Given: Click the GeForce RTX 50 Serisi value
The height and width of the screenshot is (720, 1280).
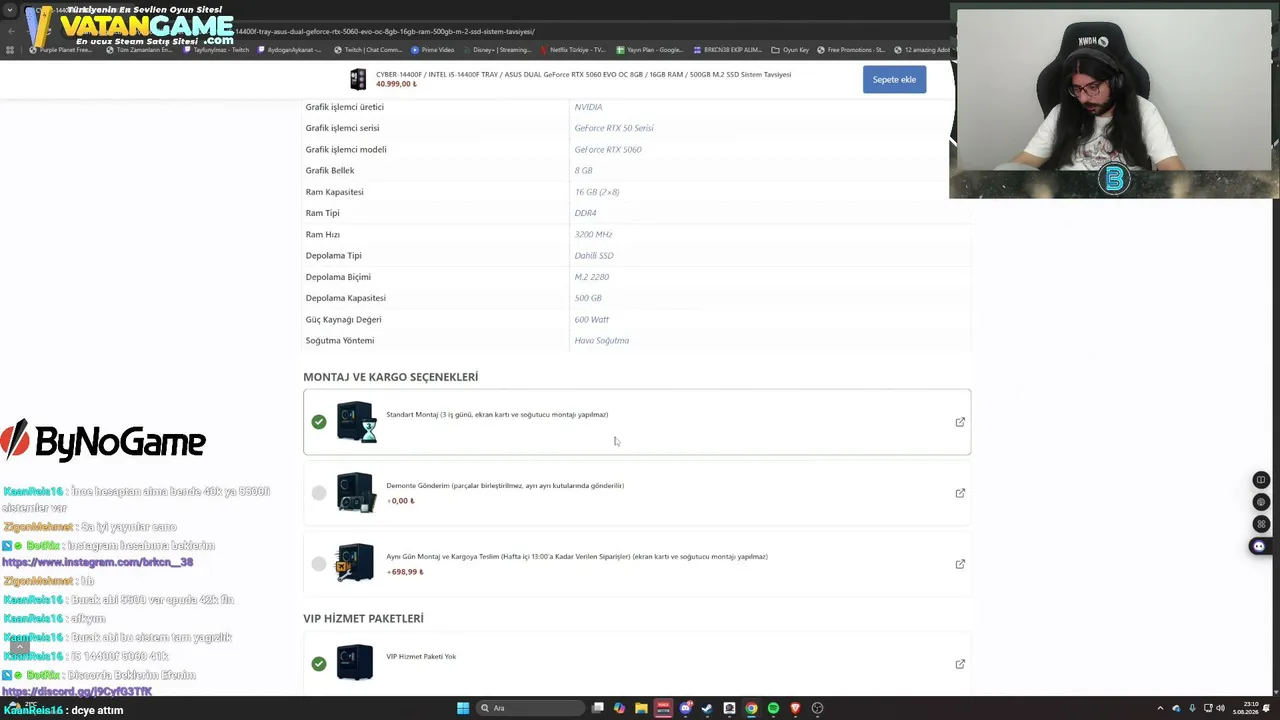Looking at the screenshot, I should click(614, 128).
